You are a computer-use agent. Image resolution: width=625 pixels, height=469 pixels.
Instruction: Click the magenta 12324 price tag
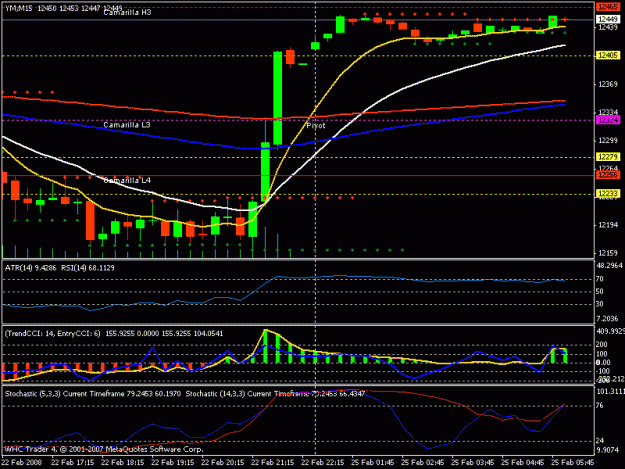pyautogui.click(x=607, y=120)
